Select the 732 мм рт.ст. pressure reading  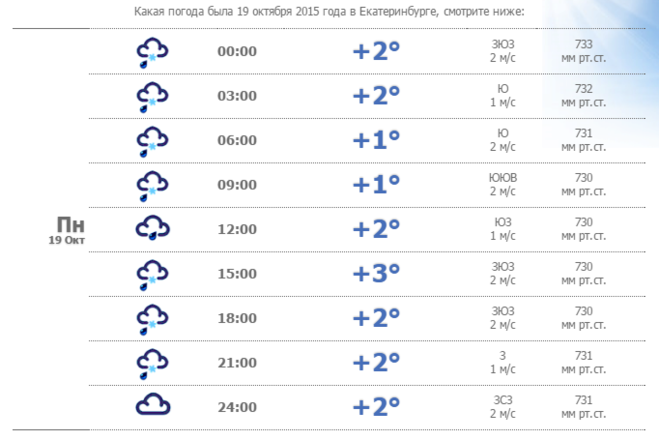click(584, 96)
